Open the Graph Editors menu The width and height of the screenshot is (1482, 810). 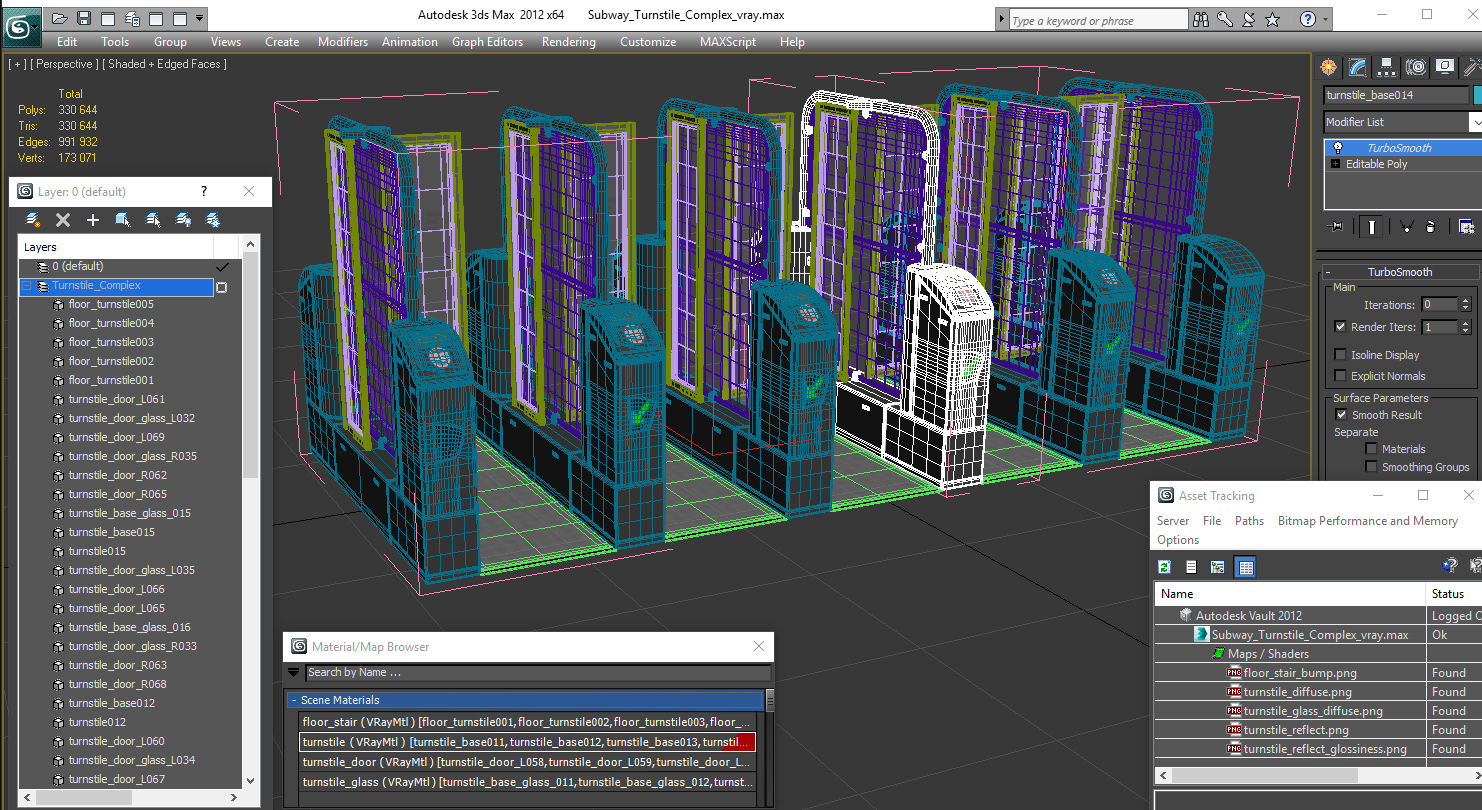click(x=487, y=42)
